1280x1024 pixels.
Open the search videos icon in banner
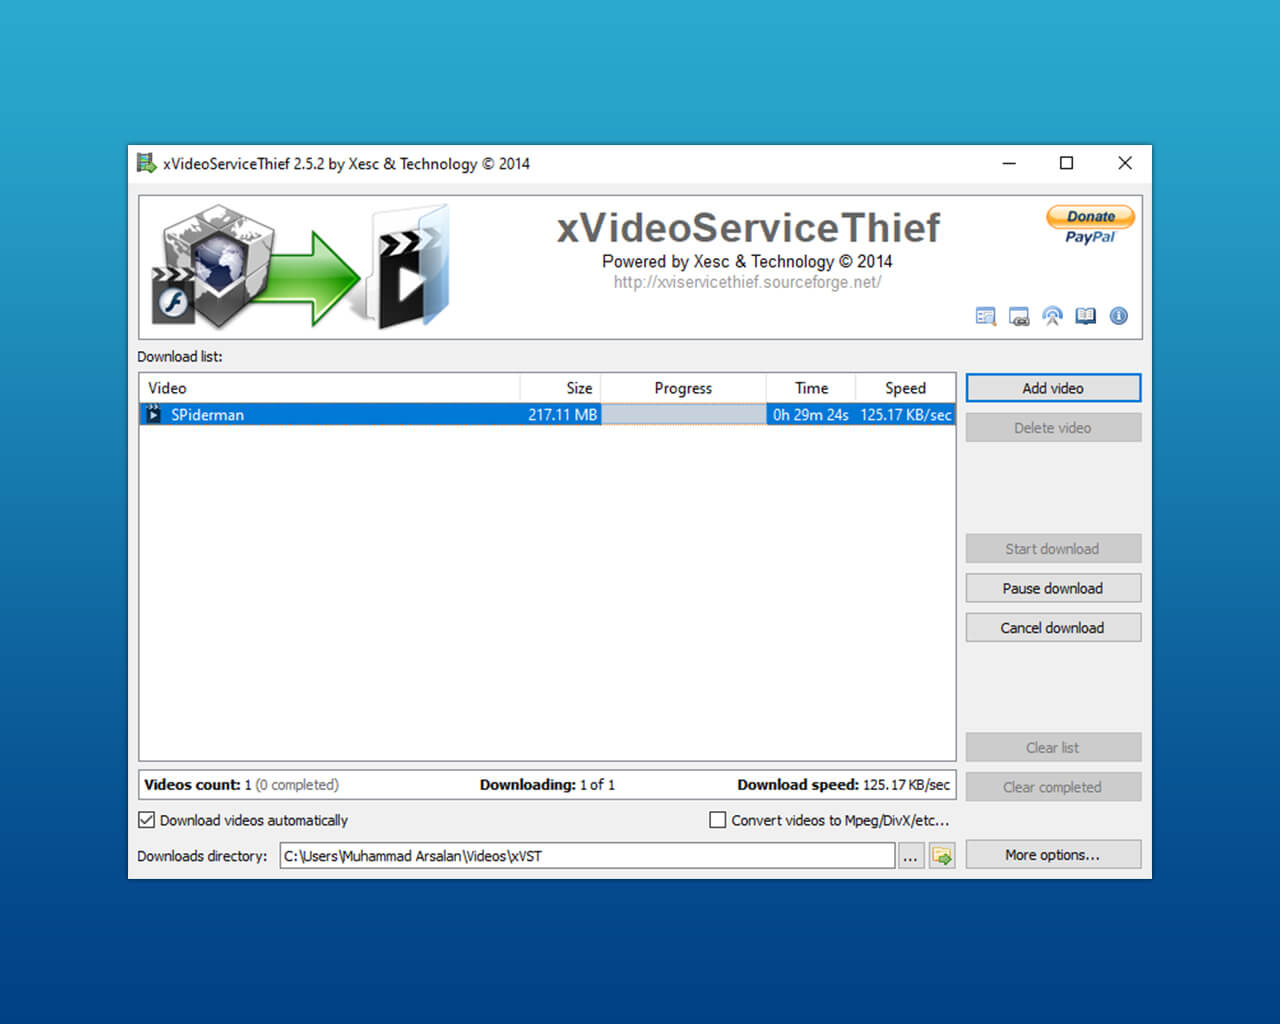(x=985, y=316)
